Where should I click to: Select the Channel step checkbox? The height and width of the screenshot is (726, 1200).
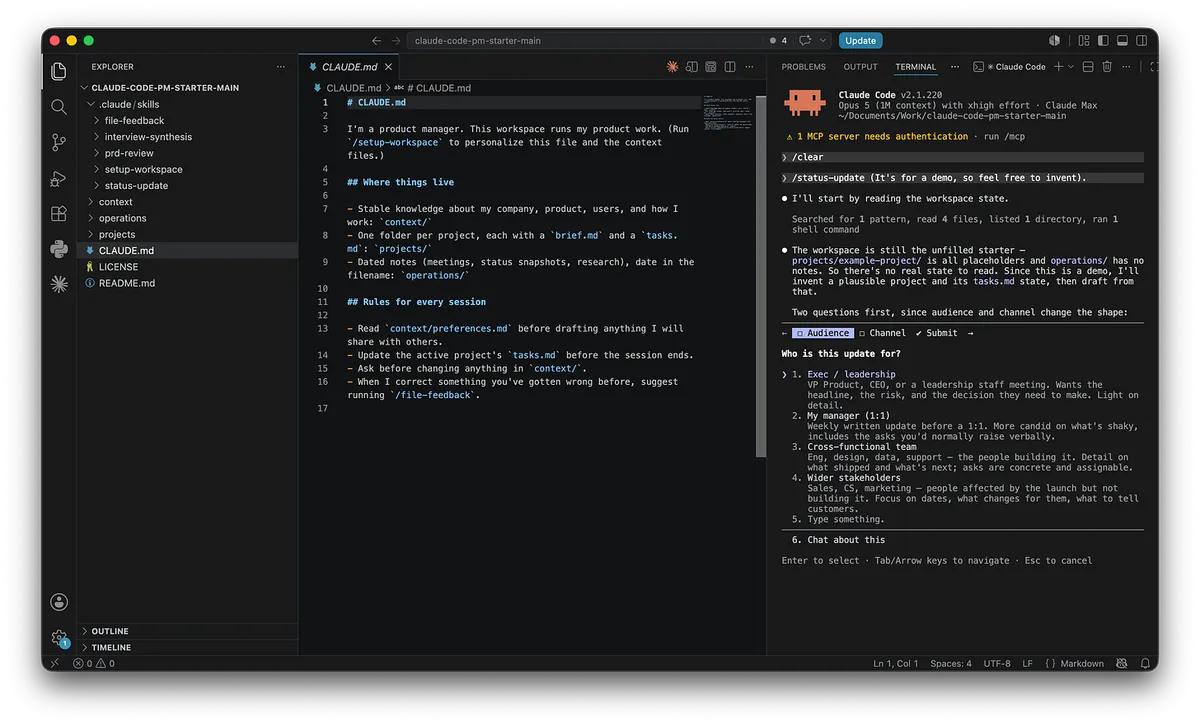[882, 333]
